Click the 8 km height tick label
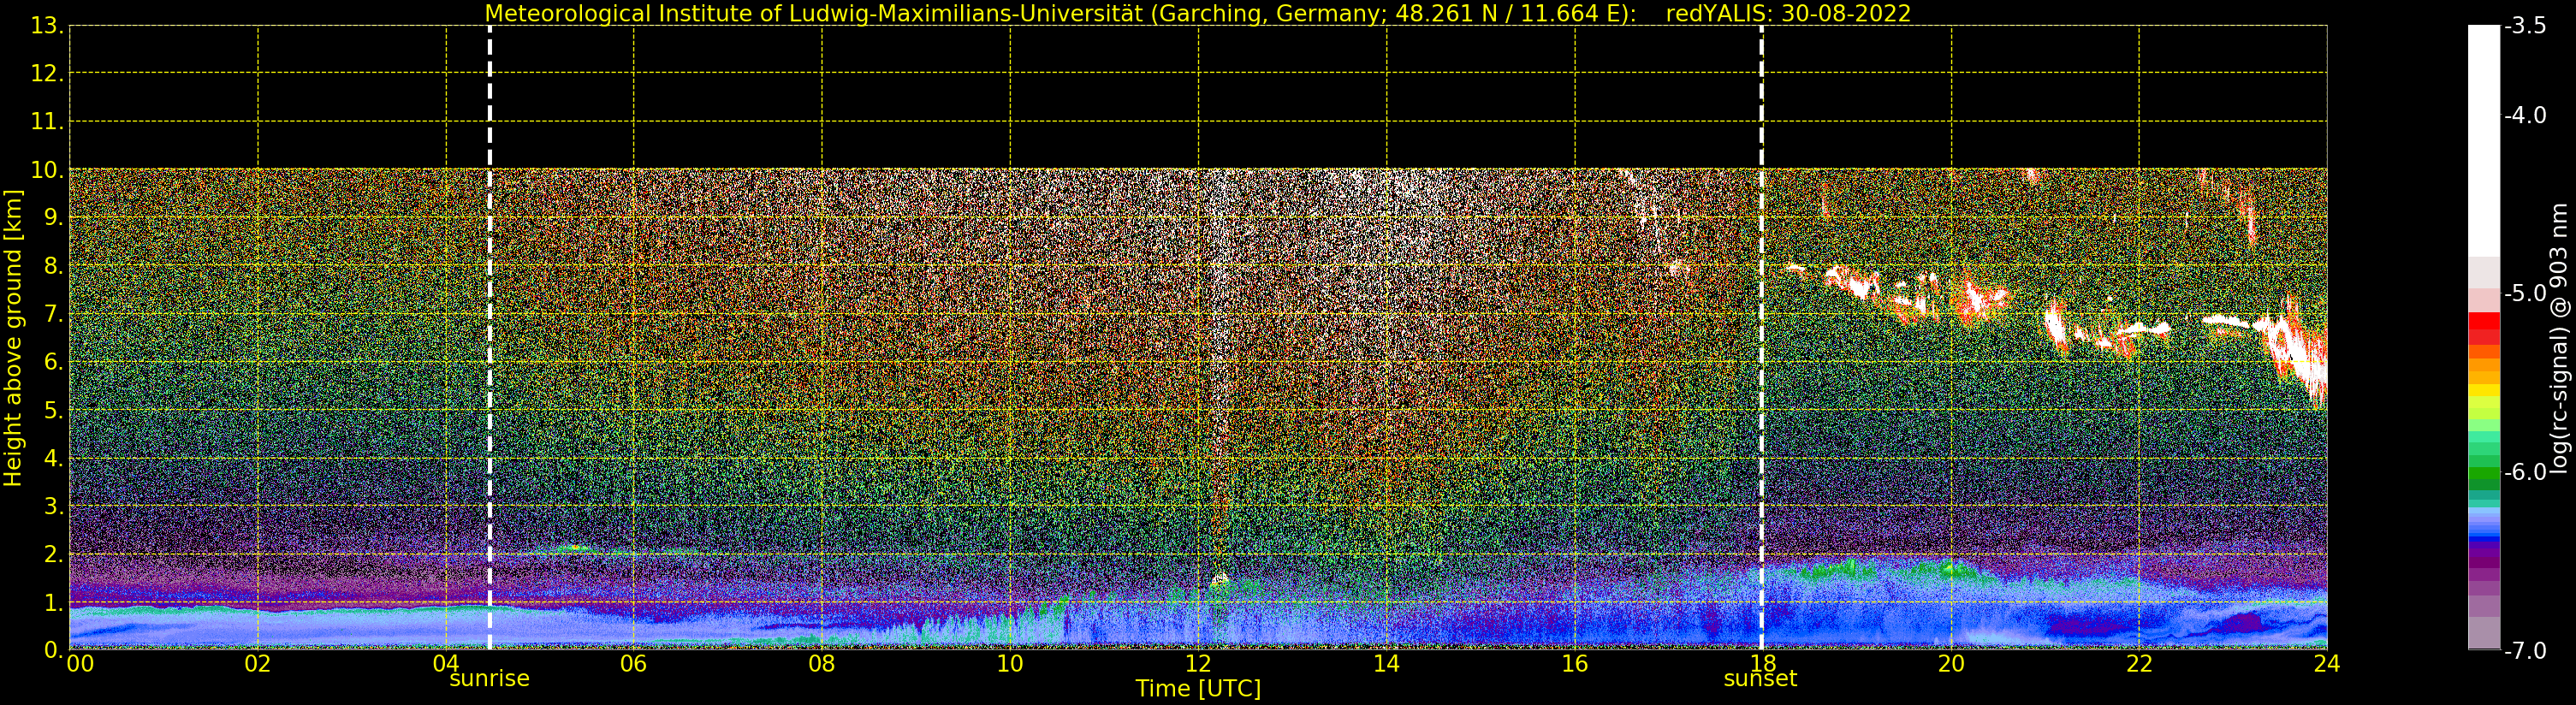Image resolution: width=2576 pixels, height=705 pixels. 54,266
